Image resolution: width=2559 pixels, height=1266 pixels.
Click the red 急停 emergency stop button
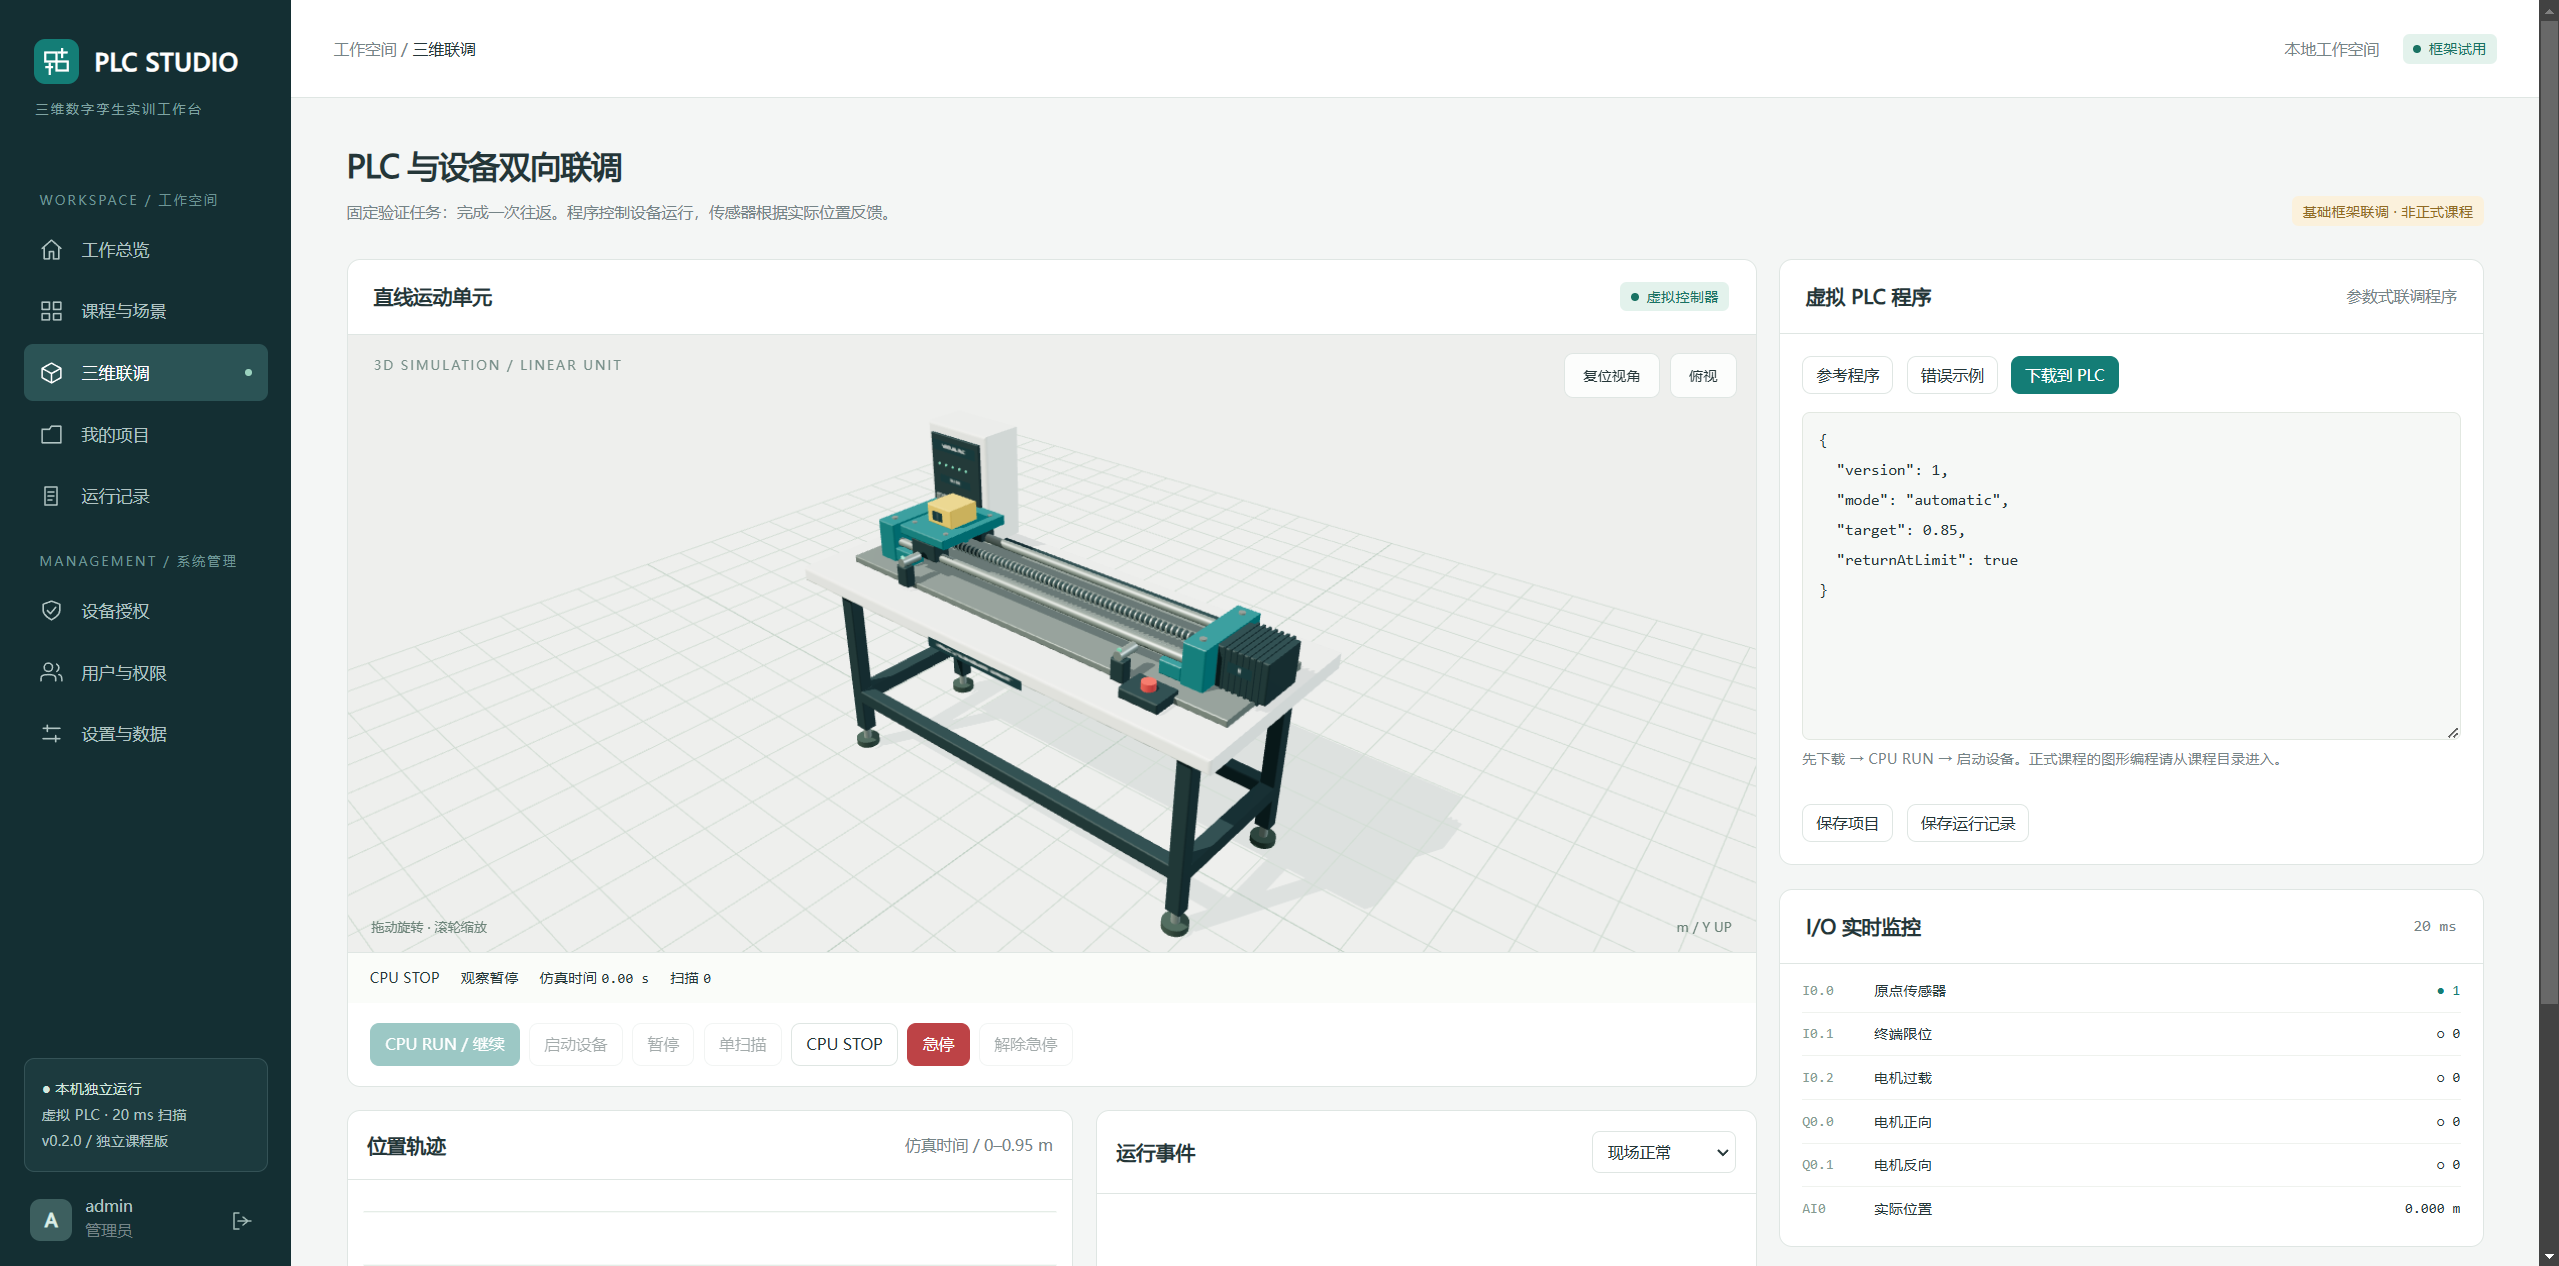(x=938, y=1044)
